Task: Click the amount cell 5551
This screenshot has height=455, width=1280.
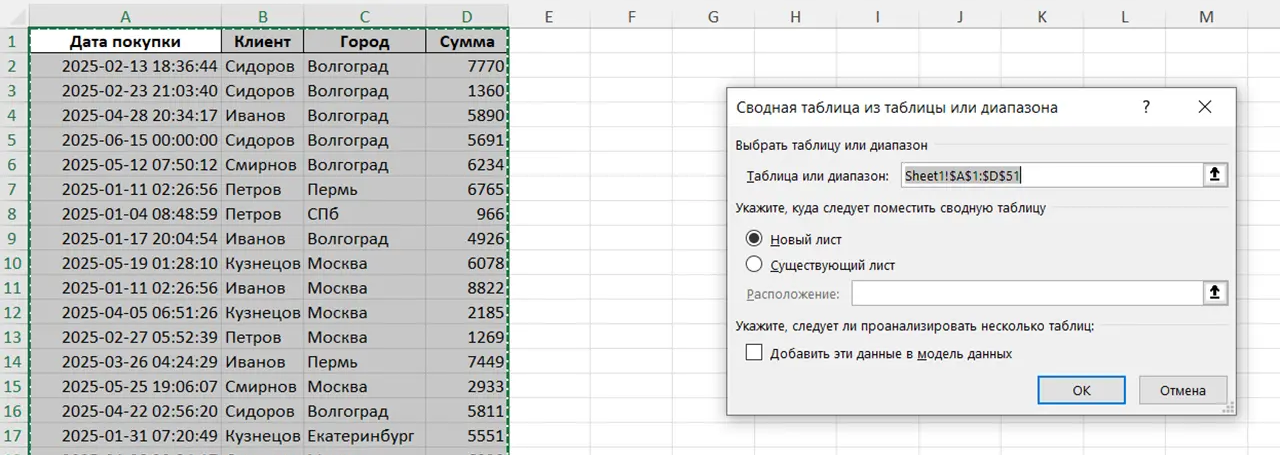Action: [467, 435]
